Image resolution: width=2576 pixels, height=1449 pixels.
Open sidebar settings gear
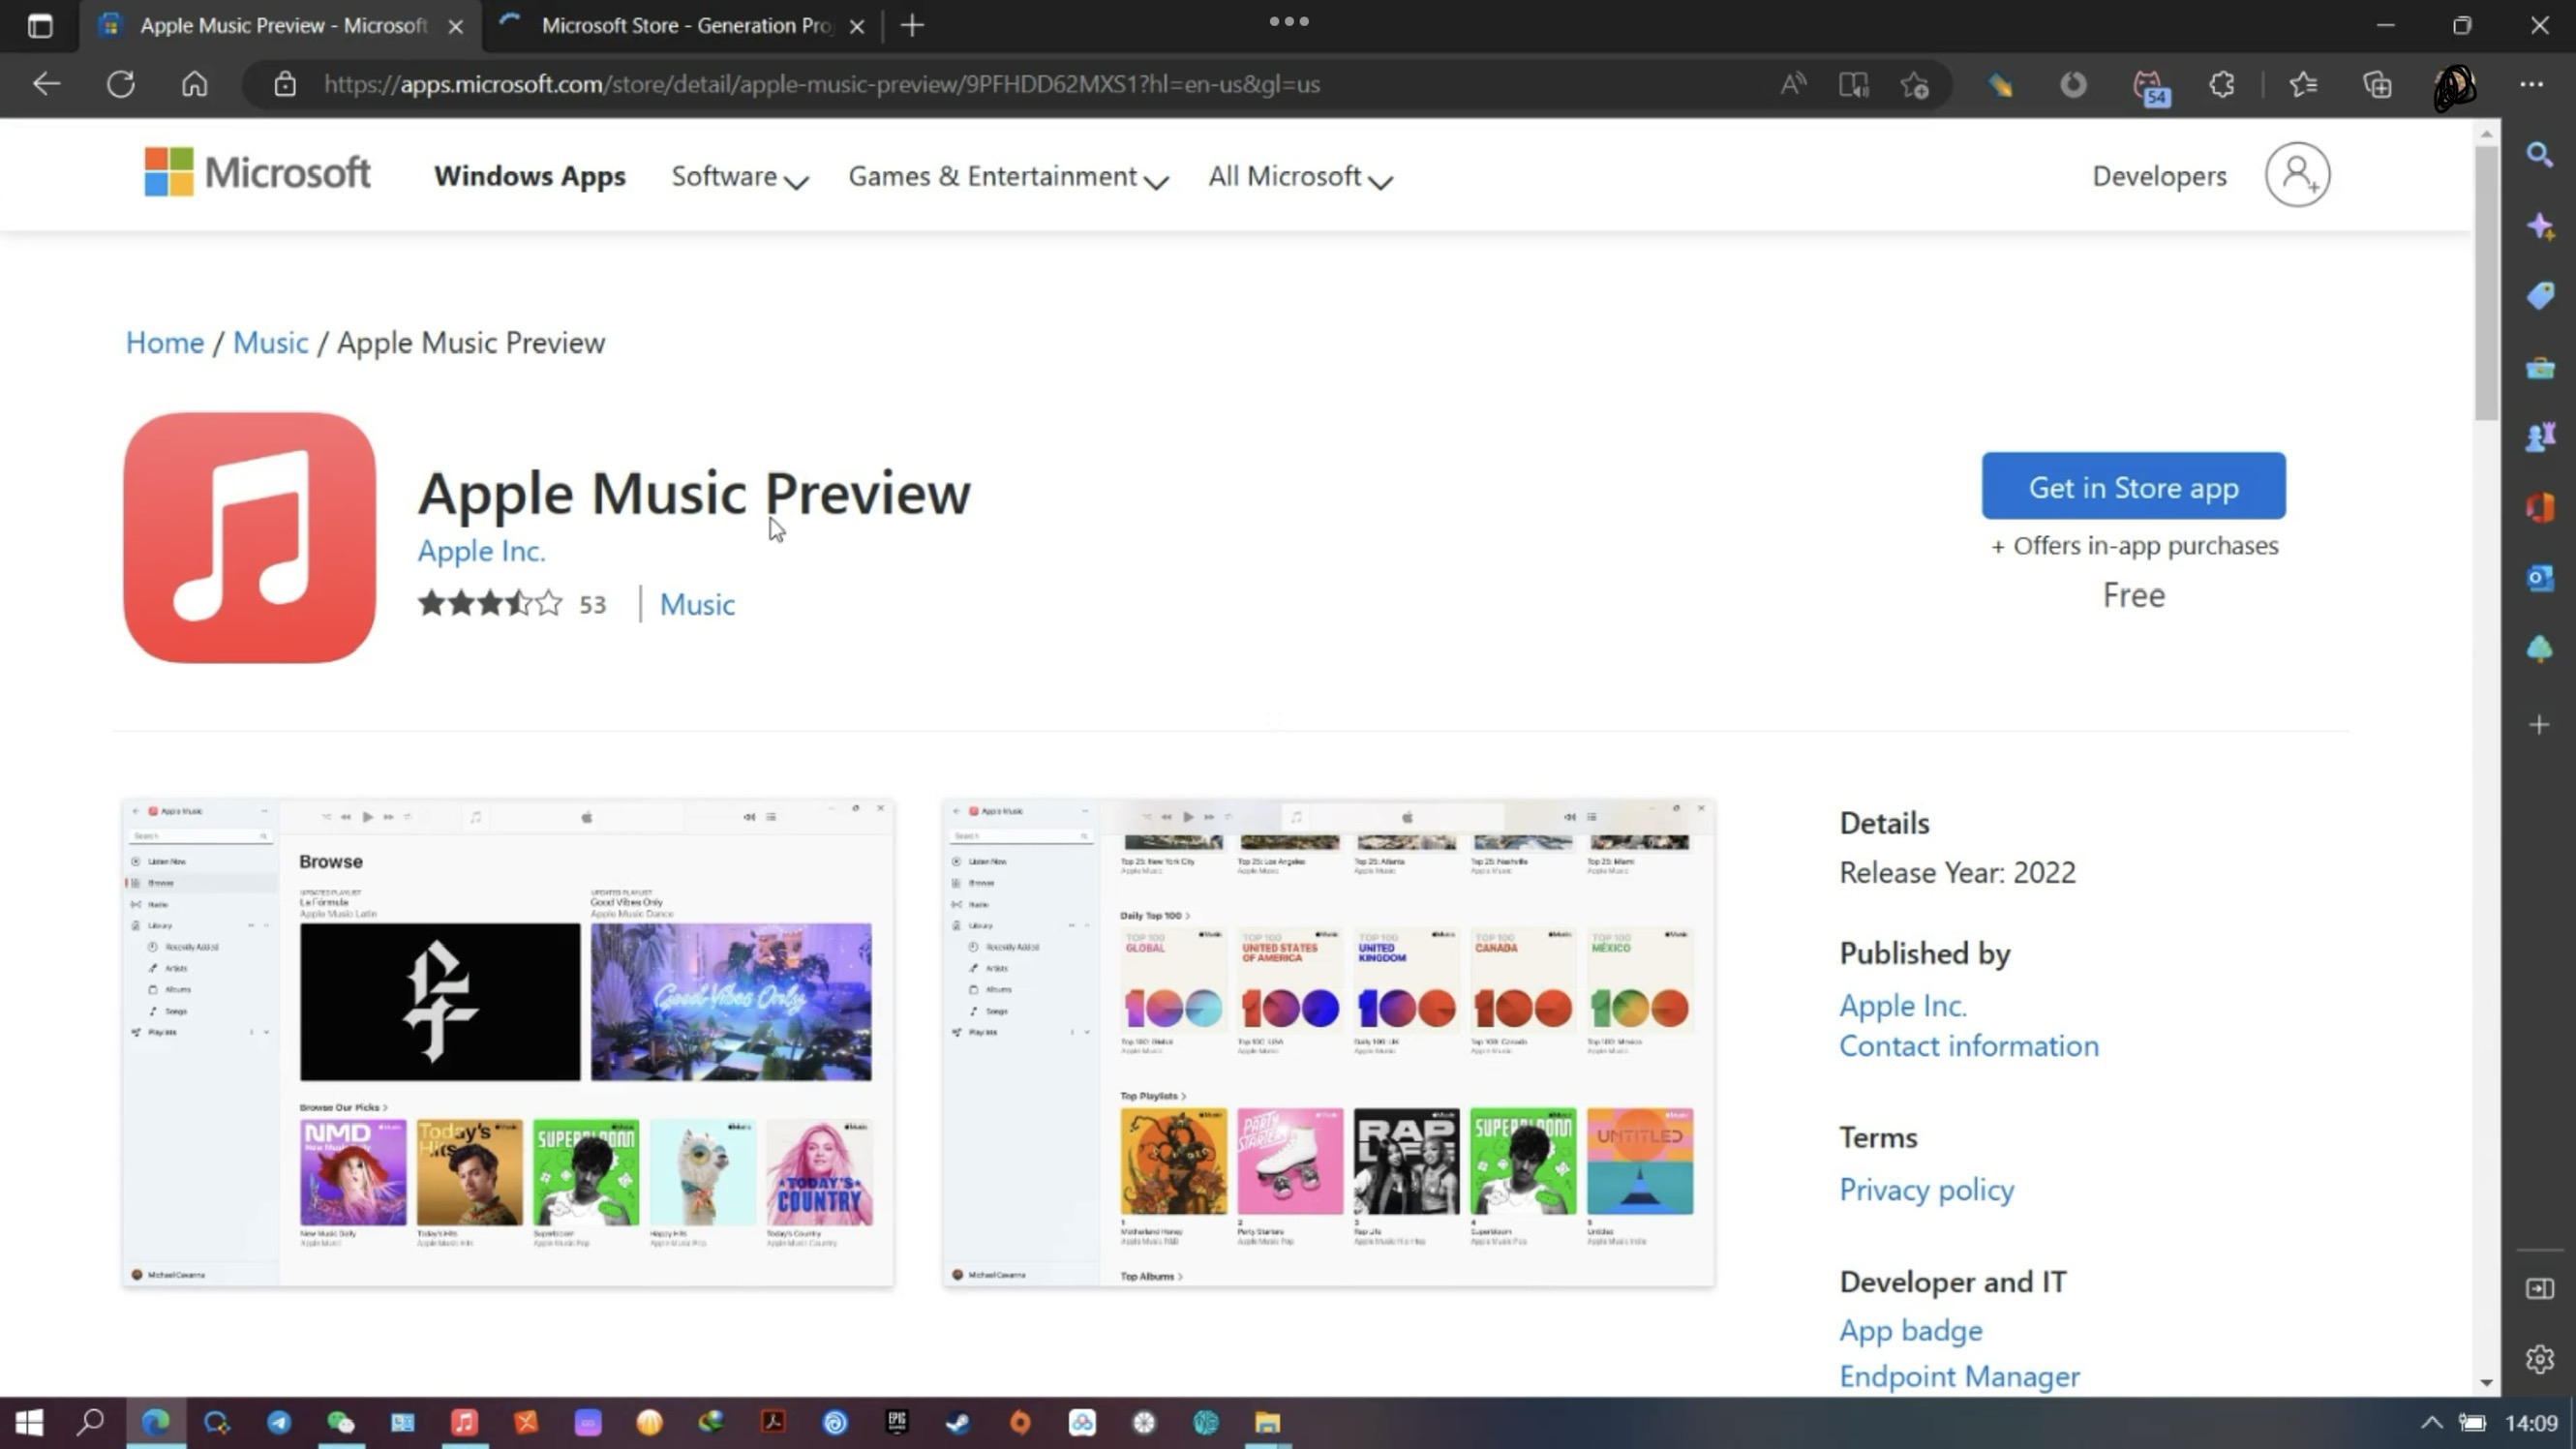pyautogui.click(x=2540, y=1359)
